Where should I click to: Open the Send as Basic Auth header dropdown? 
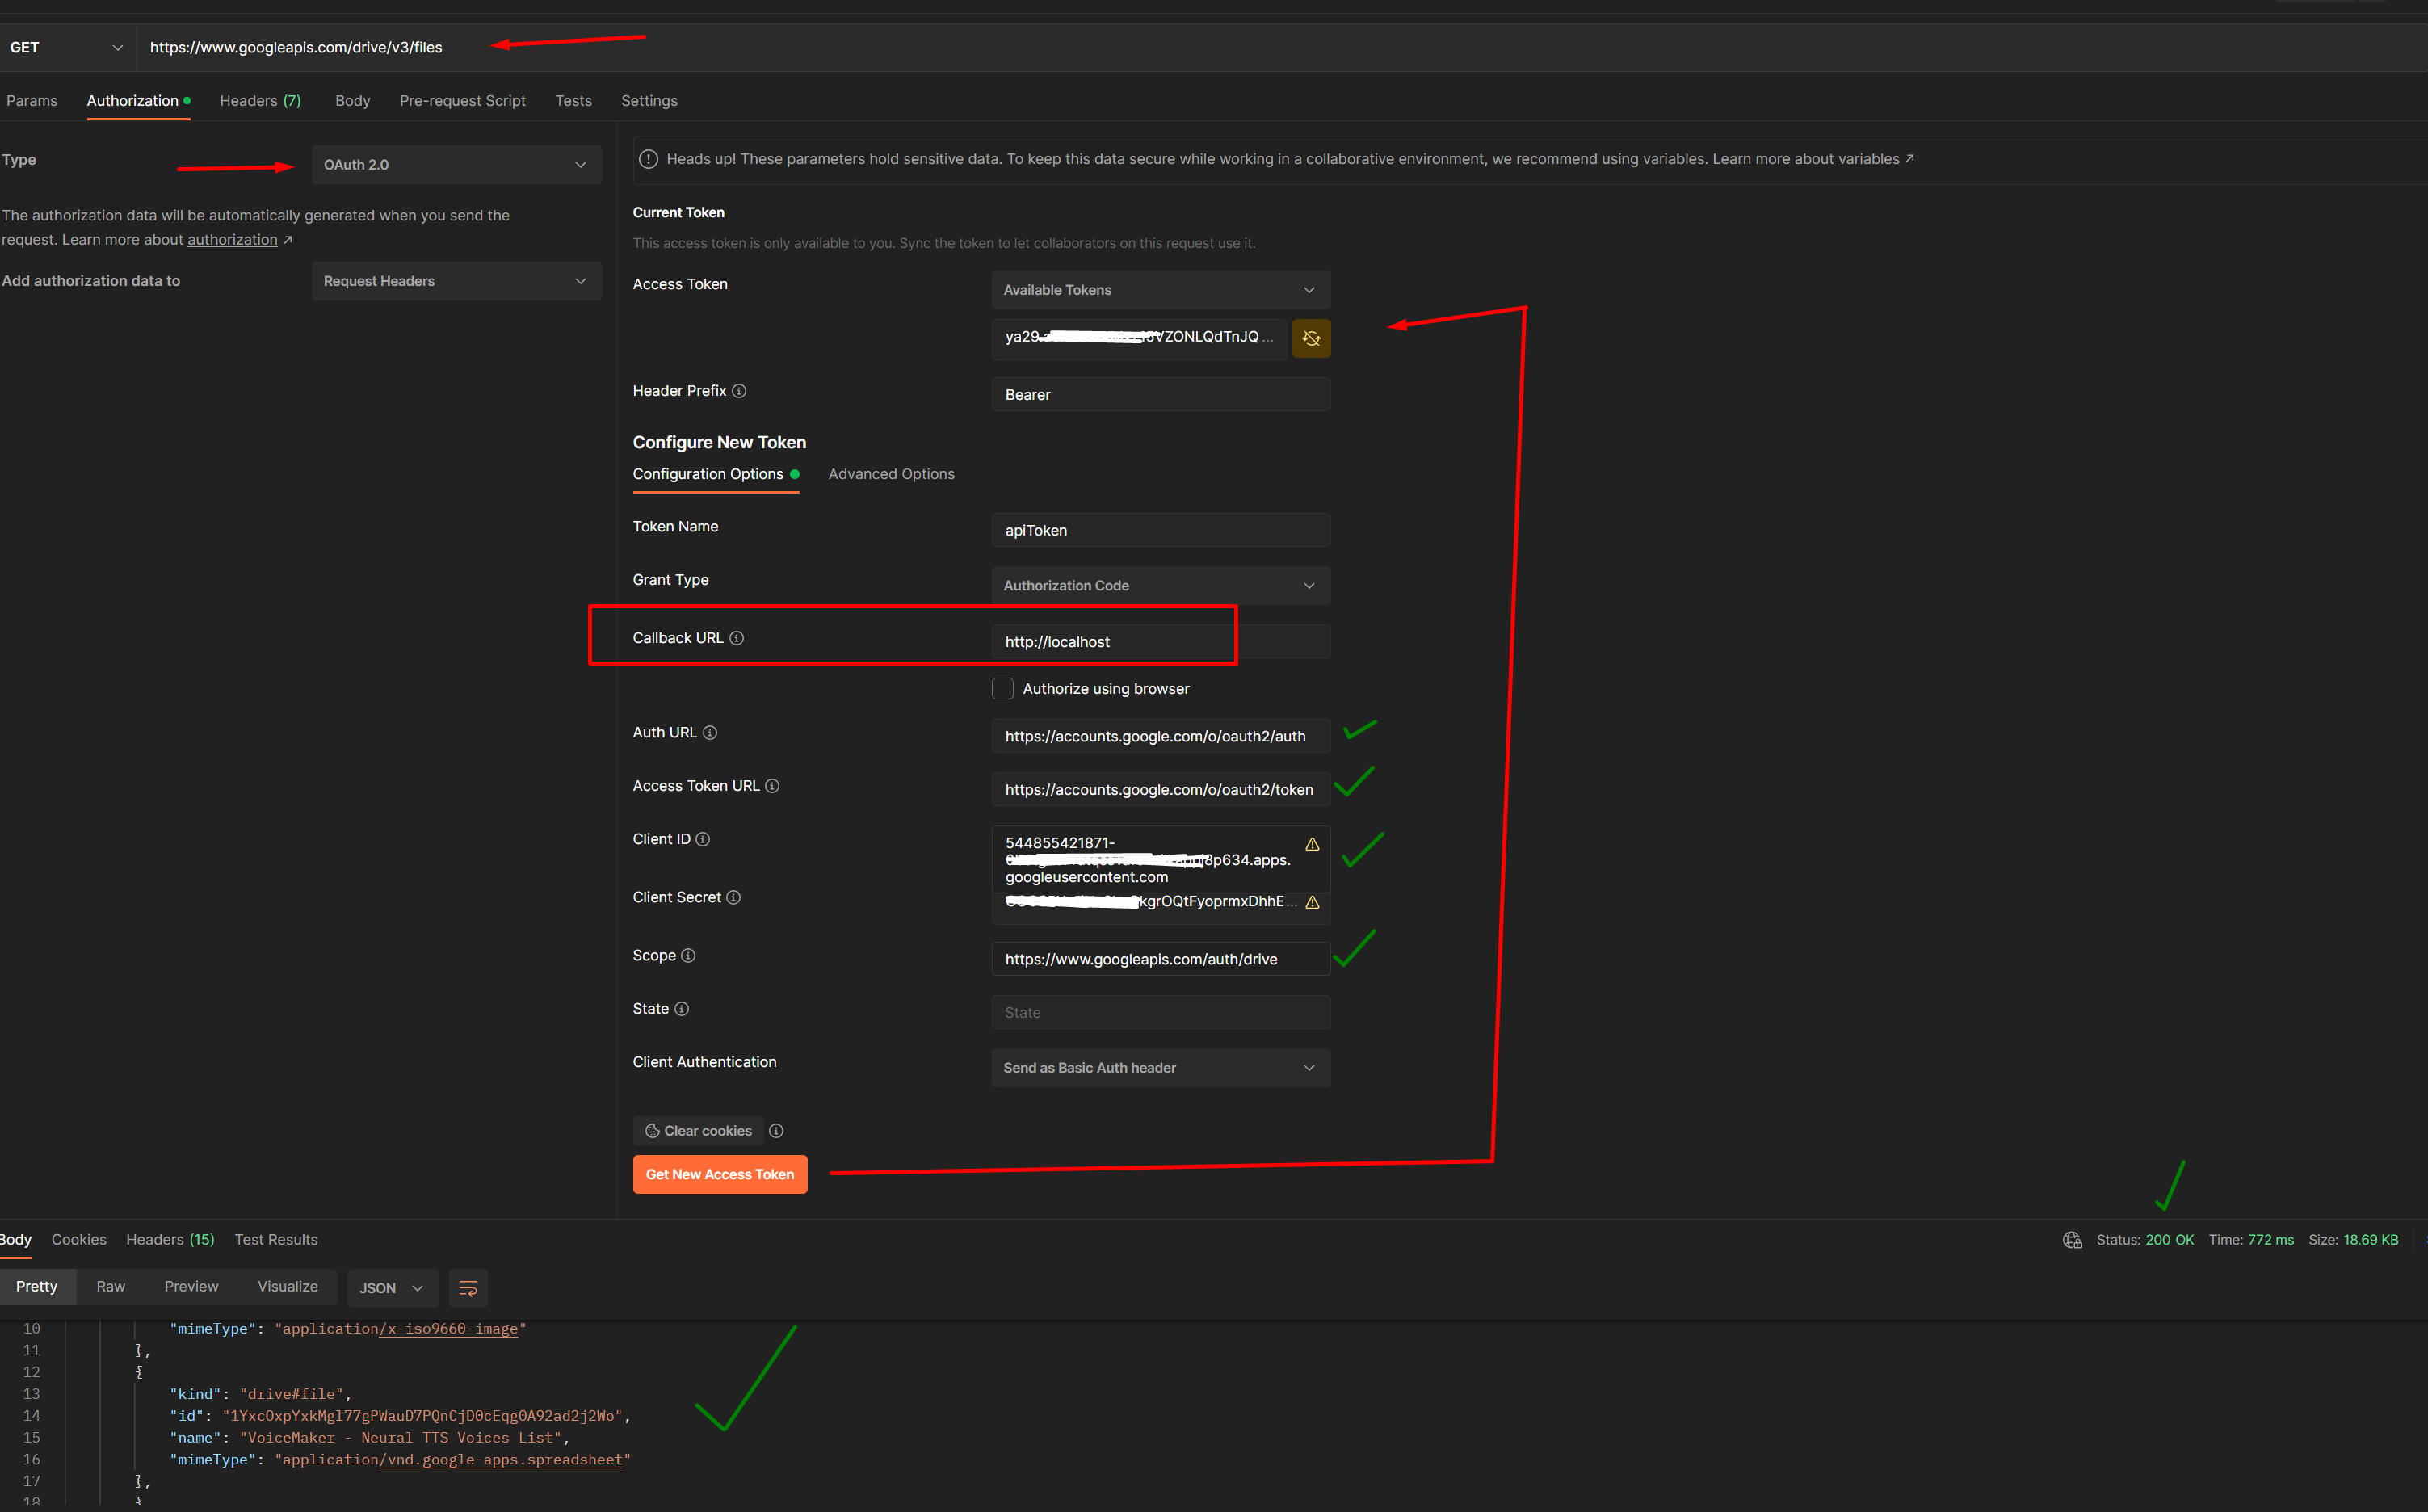[1160, 1068]
